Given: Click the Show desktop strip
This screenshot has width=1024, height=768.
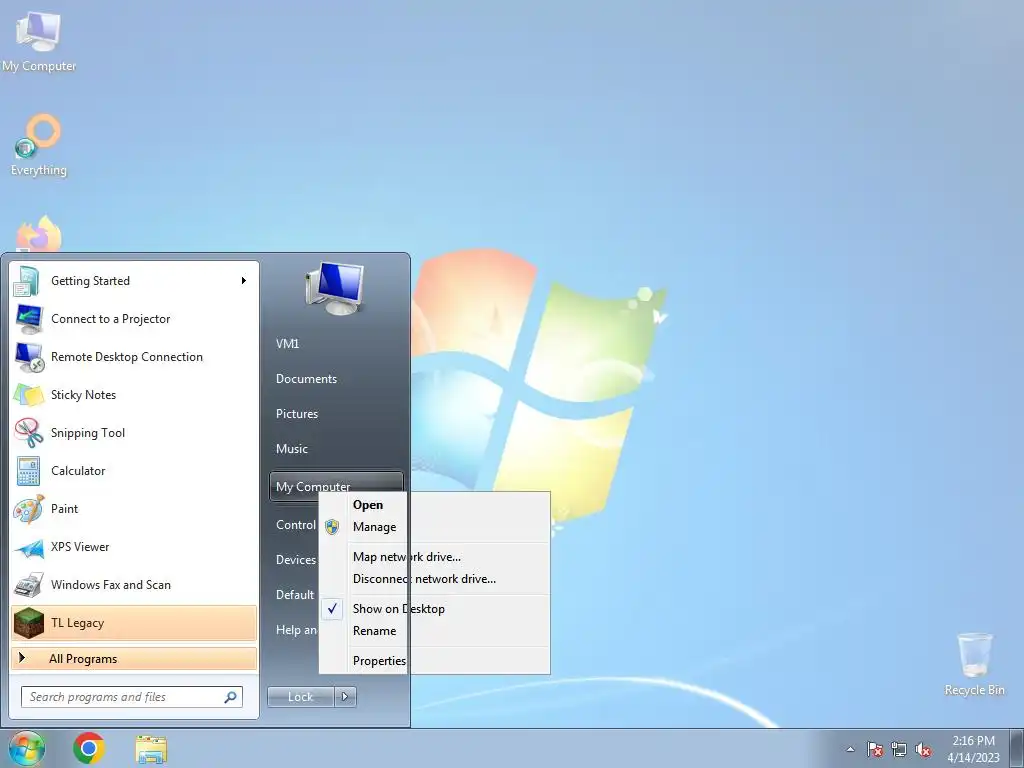Looking at the screenshot, I should point(1017,748).
